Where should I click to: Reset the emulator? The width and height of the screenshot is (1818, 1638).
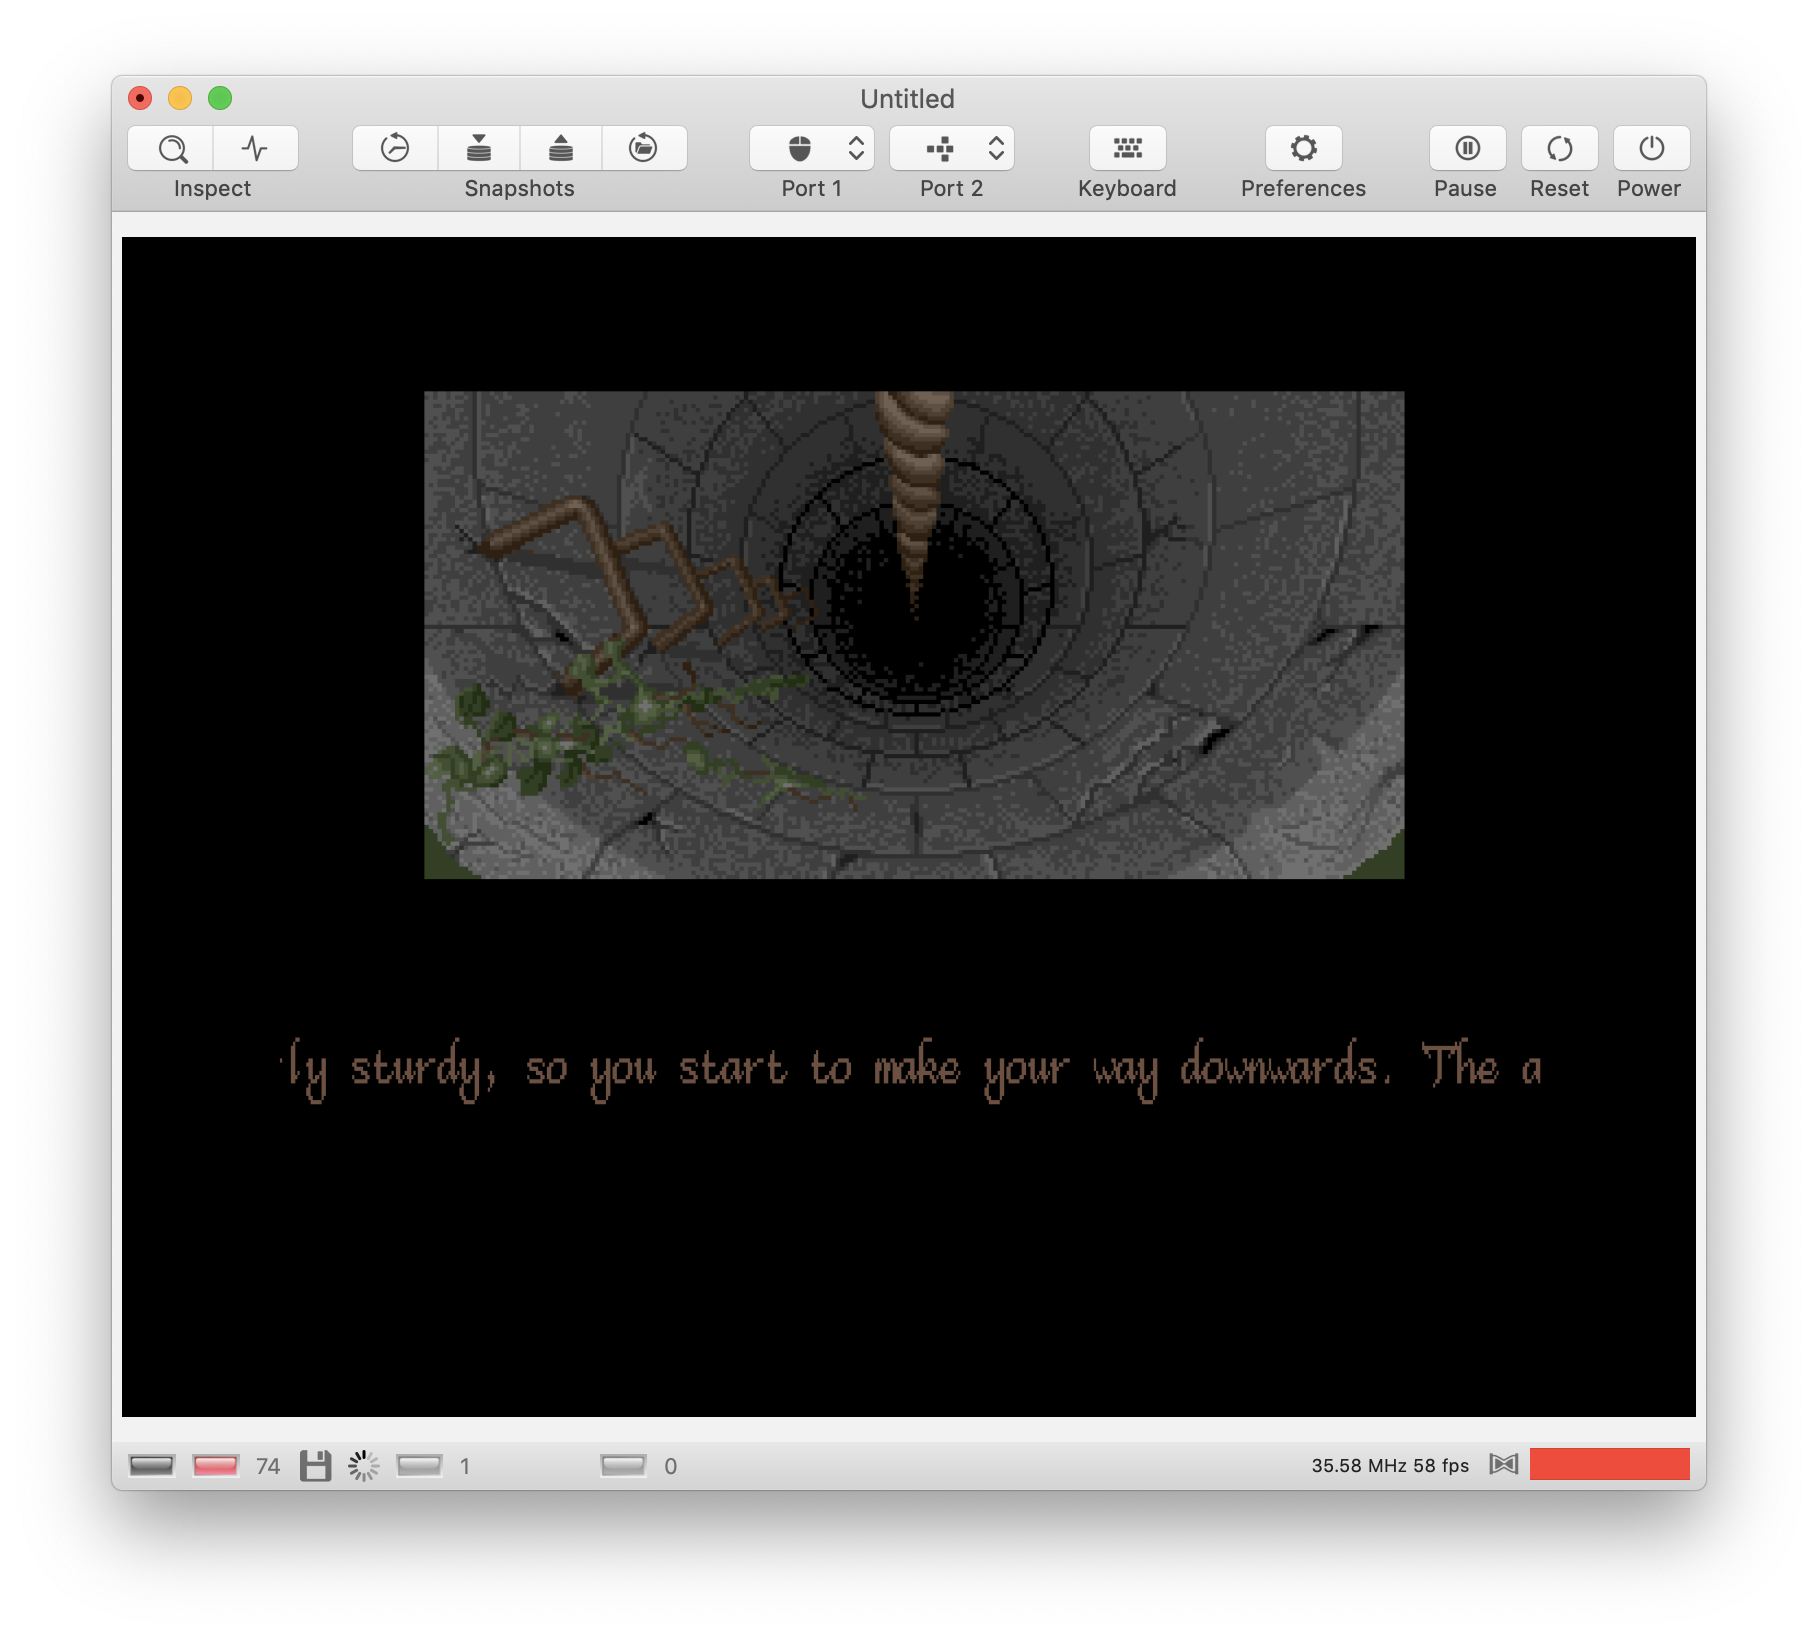tap(1559, 149)
